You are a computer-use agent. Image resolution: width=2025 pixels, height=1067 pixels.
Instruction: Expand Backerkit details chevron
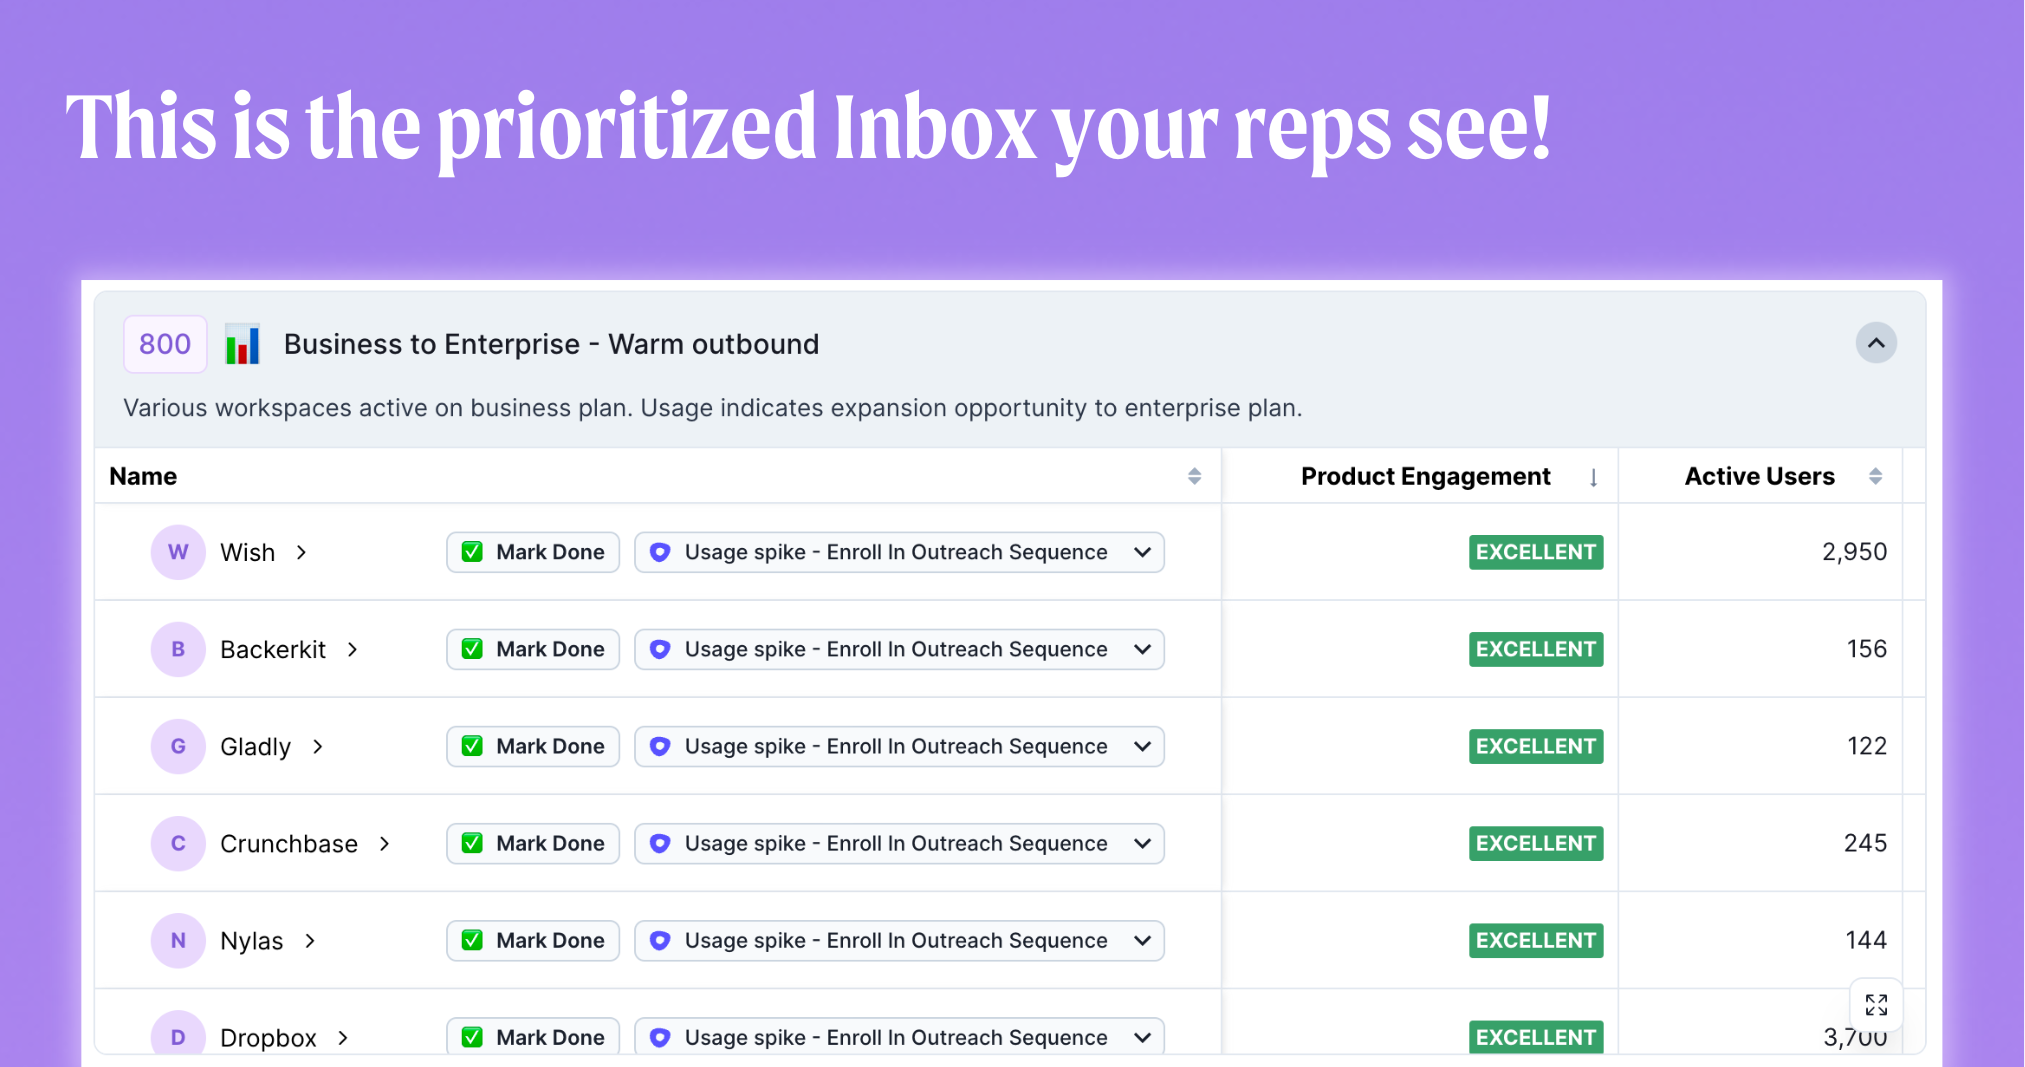point(352,649)
